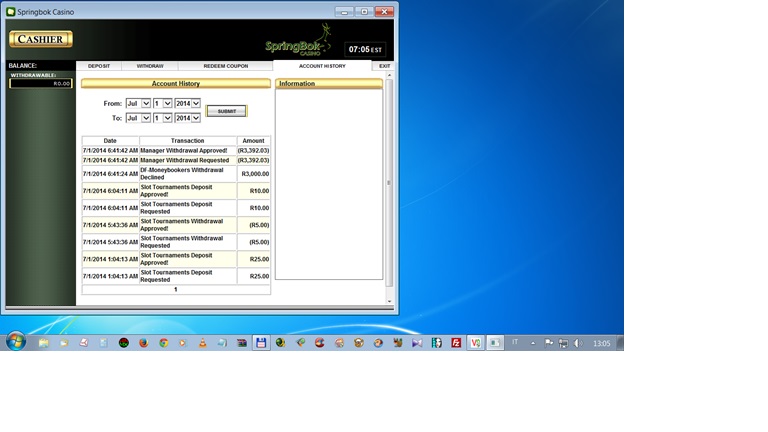Click the withdrawable balance field R0.00
This screenshot has width=768, height=432.
41,83
